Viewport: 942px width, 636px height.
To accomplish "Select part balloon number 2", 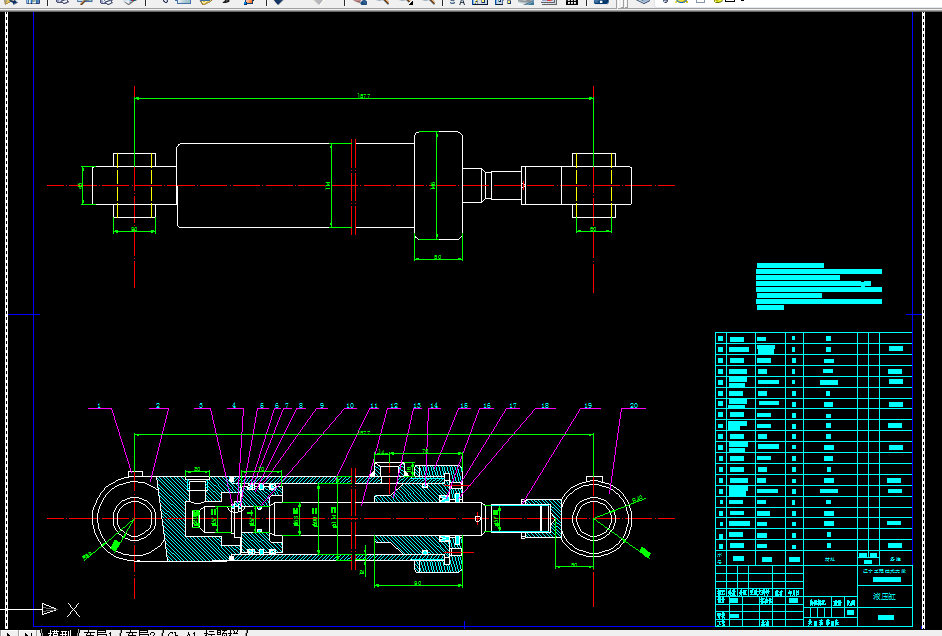I will (x=158, y=406).
